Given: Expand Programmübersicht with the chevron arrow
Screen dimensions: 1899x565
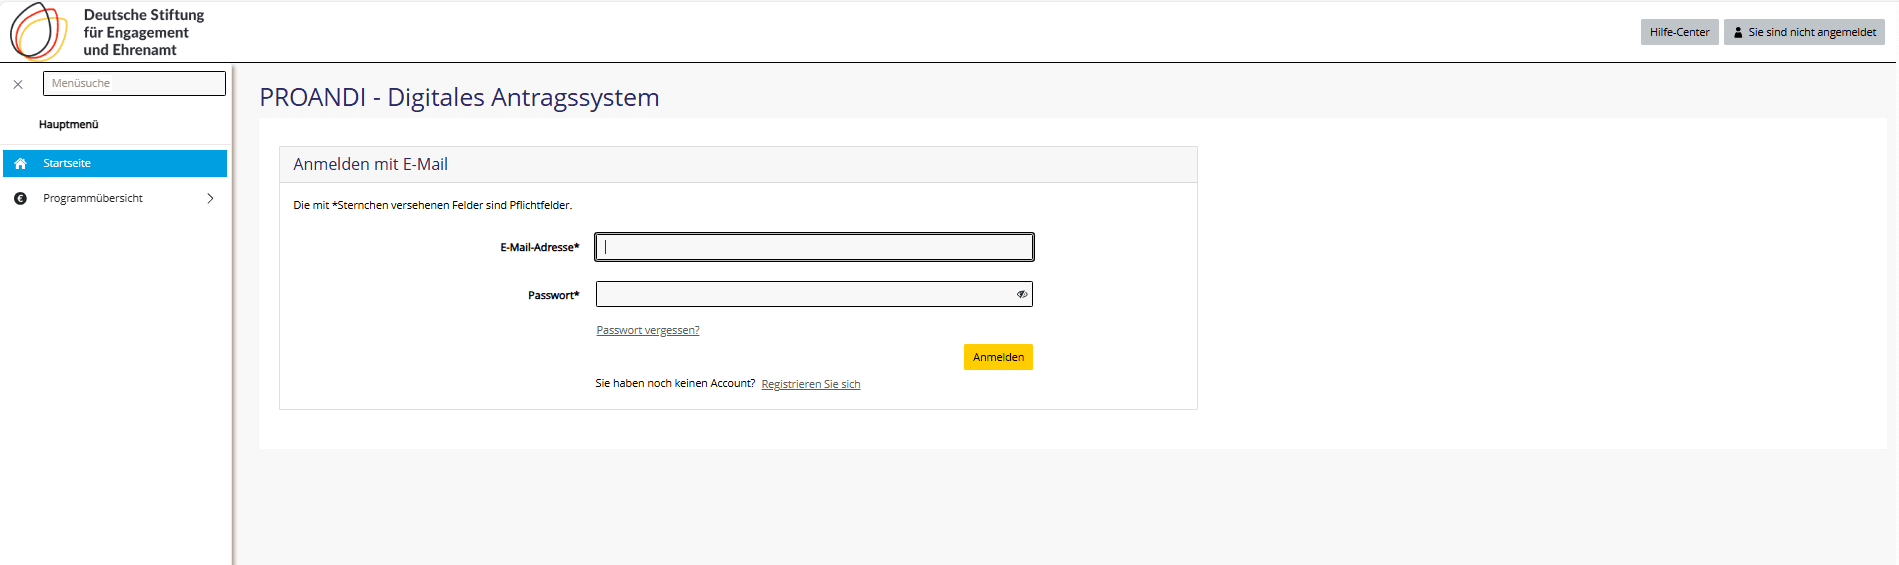Looking at the screenshot, I should [x=210, y=199].
